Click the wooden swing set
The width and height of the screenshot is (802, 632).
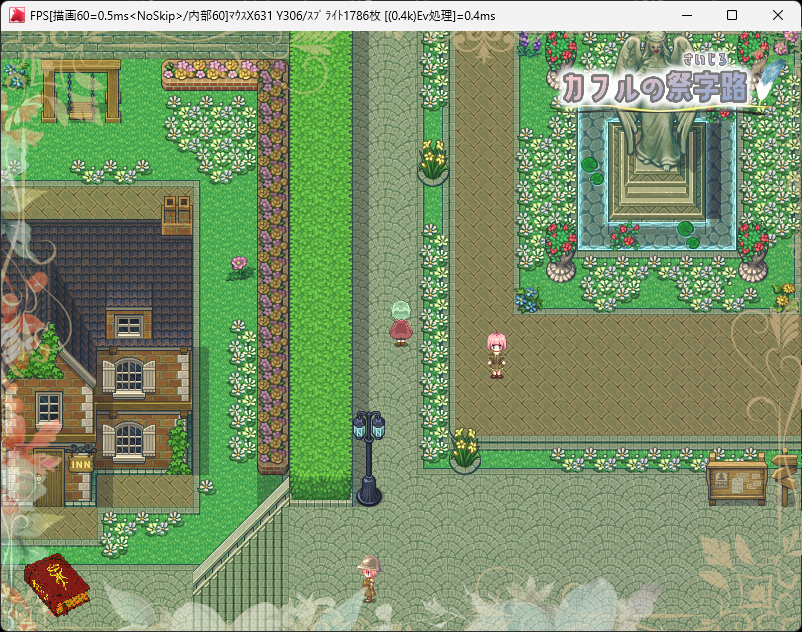click(81, 91)
